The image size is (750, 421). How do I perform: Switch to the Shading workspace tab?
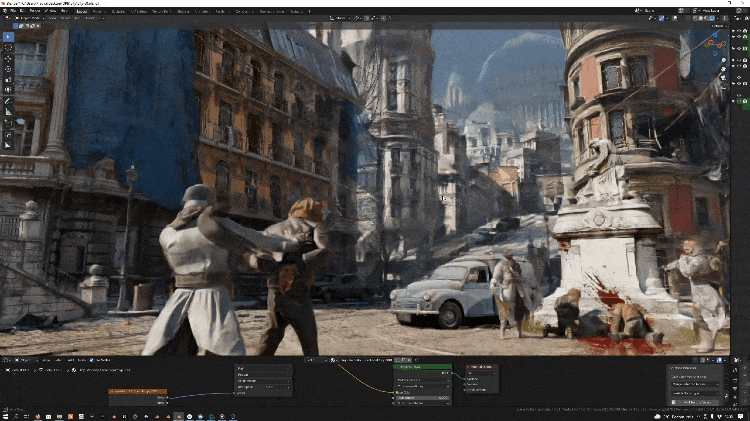click(x=183, y=11)
